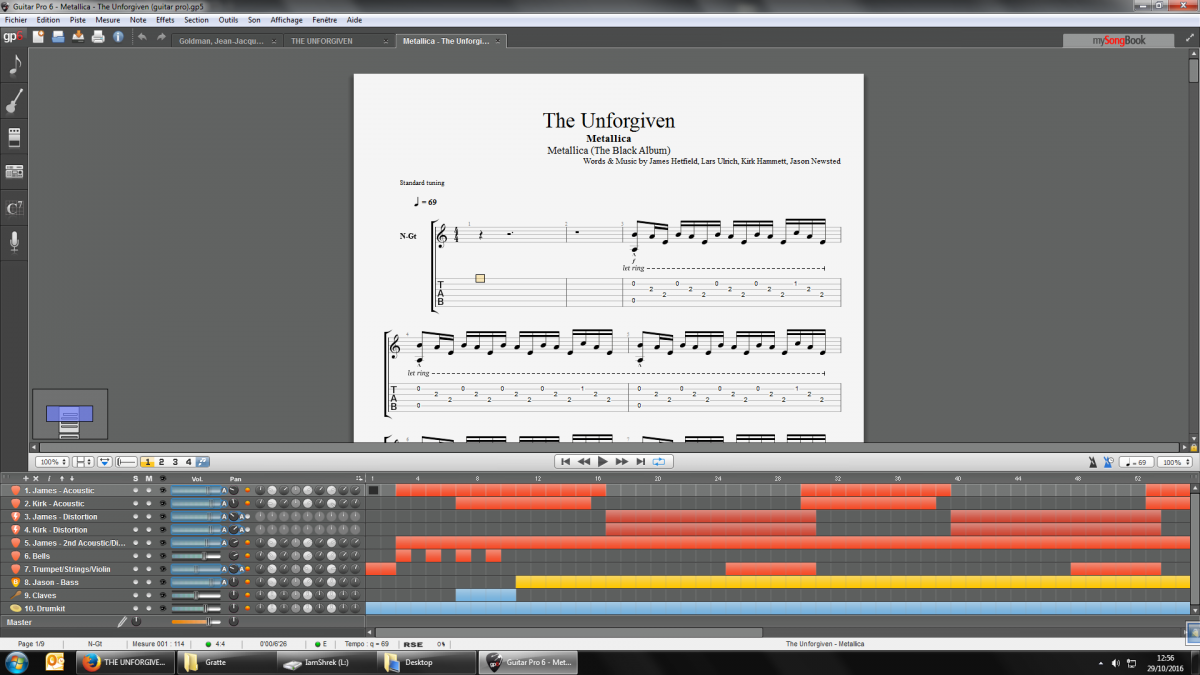The width and height of the screenshot is (1200, 675).
Task: Click the page overview thumbnail
Action: click(x=69, y=415)
